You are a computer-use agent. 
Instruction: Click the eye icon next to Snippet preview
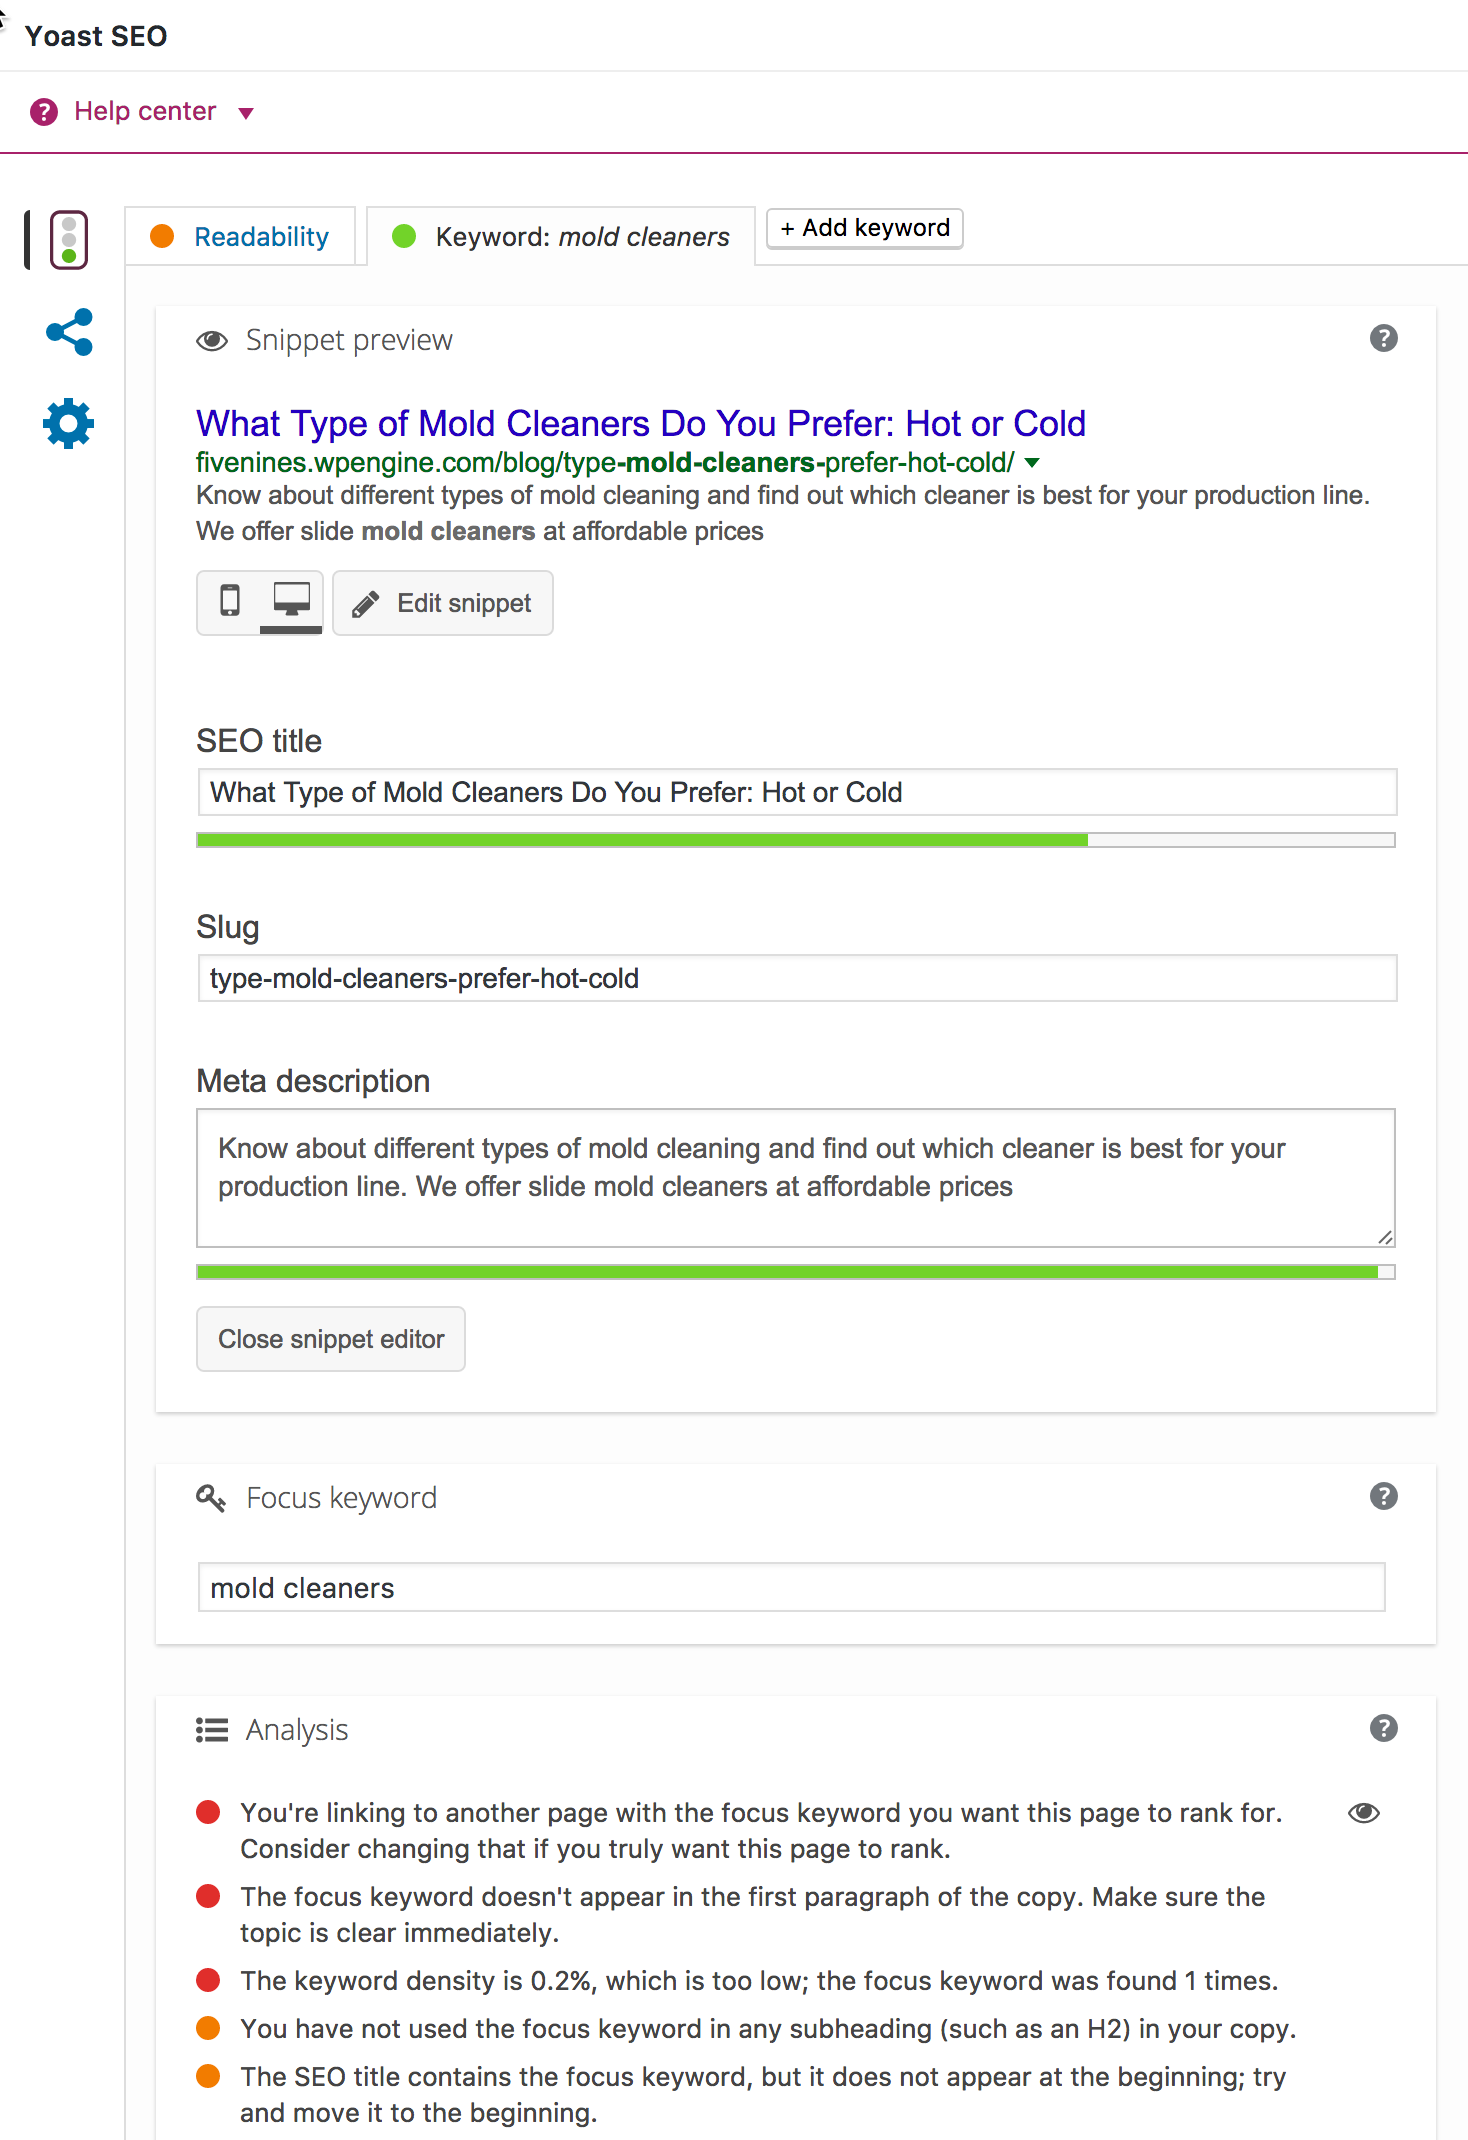[x=212, y=340]
